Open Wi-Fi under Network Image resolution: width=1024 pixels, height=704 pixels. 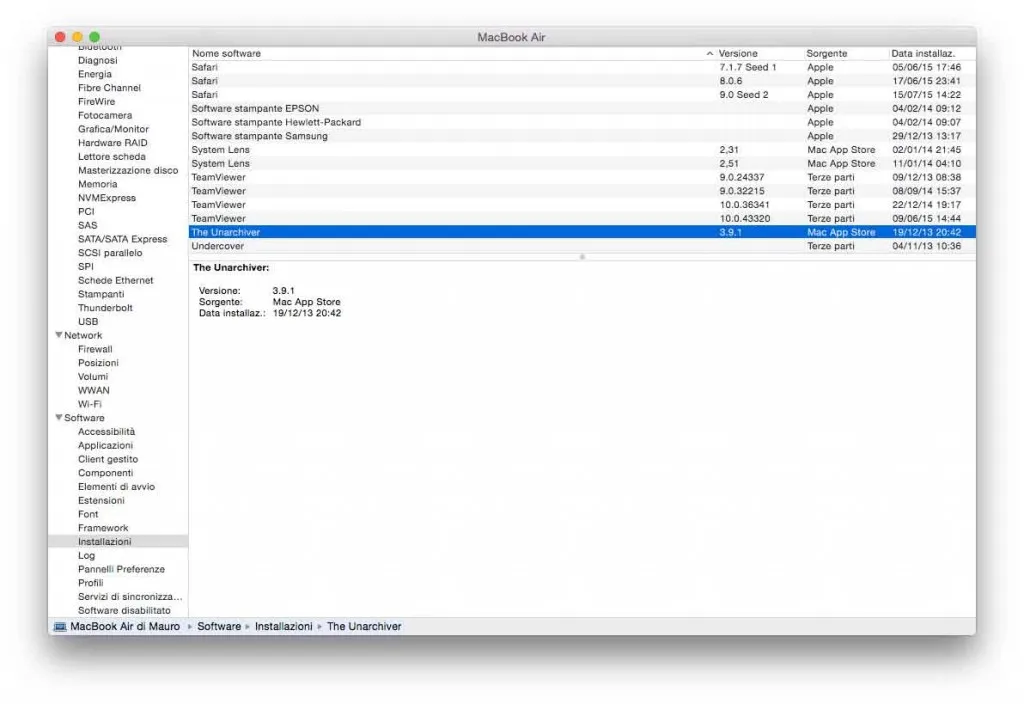(89, 404)
